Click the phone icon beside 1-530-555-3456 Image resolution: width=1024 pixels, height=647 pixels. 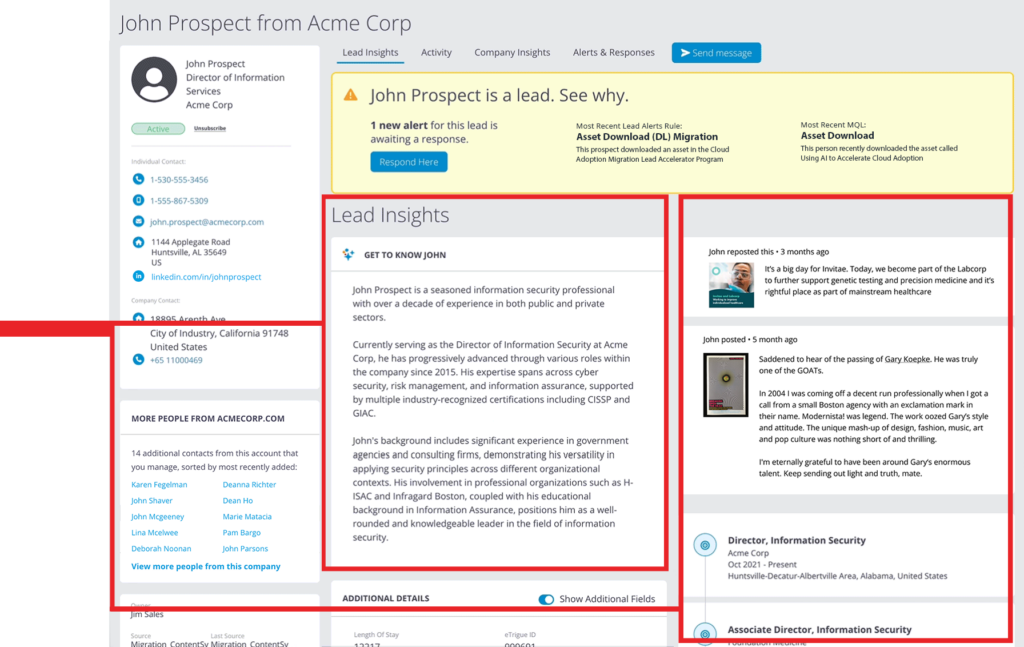(x=138, y=179)
